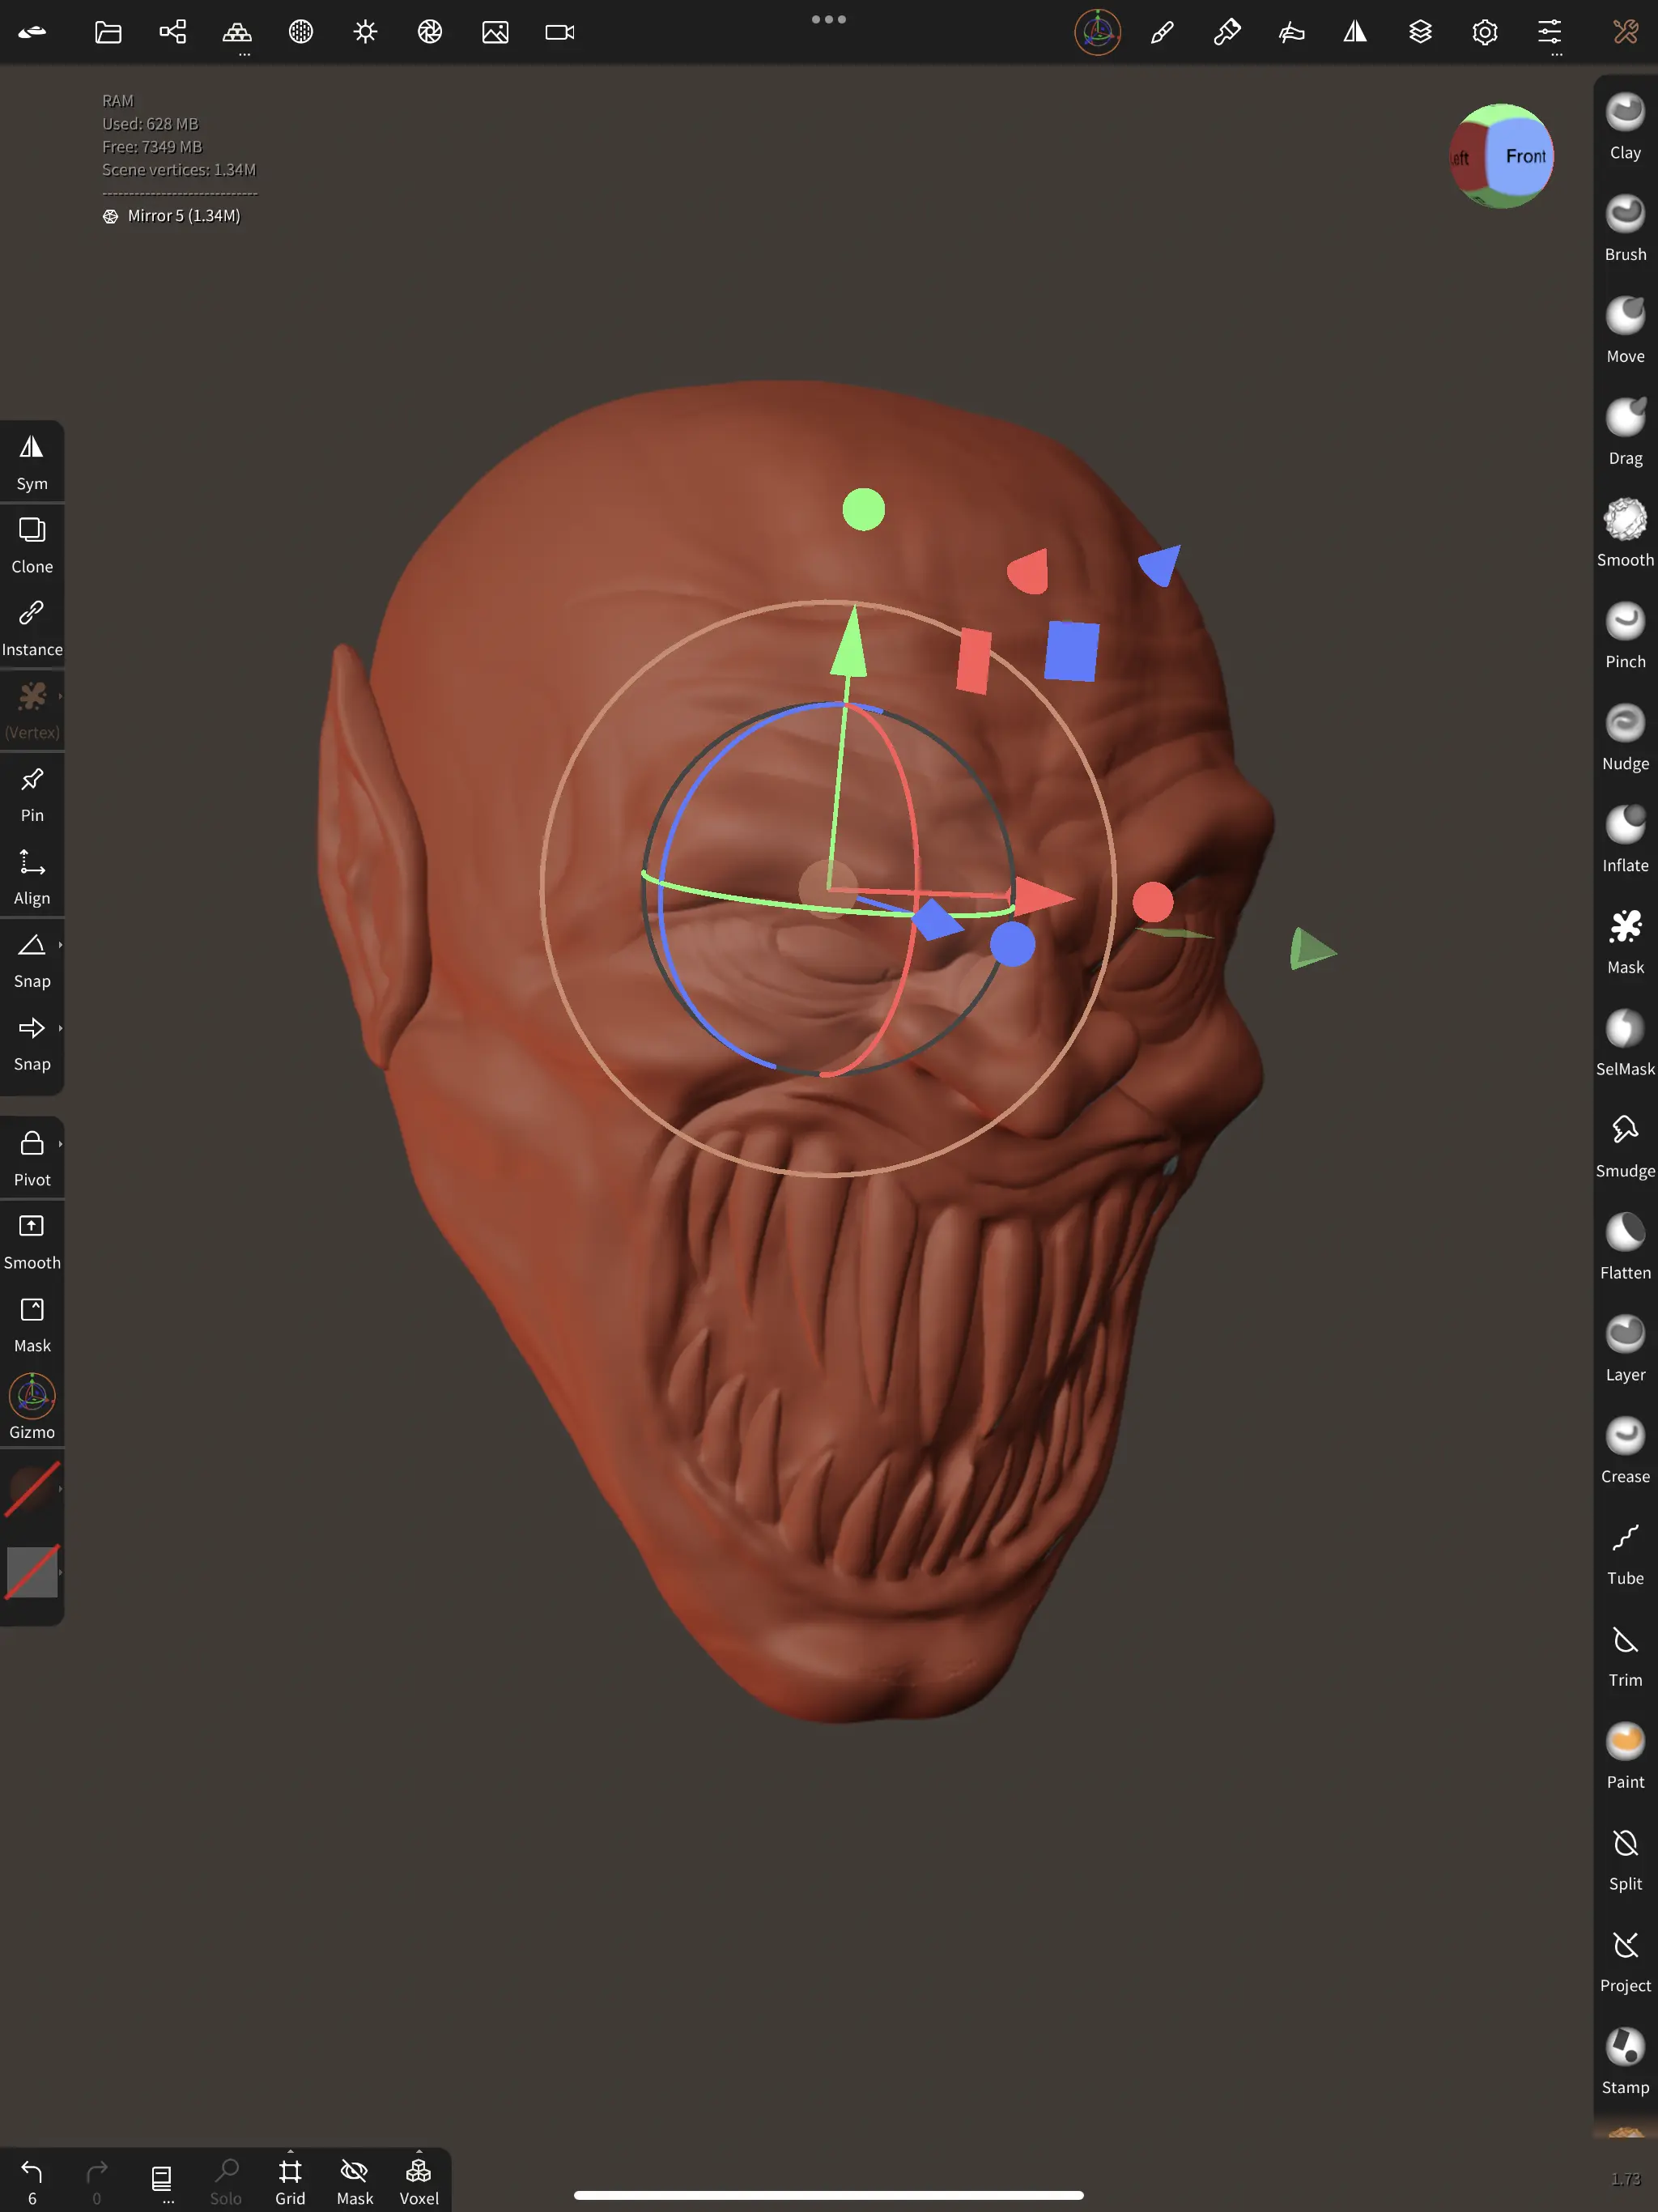The height and width of the screenshot is (2212, 1658).
Task: Select the Project tool
Action: click(x=1625, y=1962)
